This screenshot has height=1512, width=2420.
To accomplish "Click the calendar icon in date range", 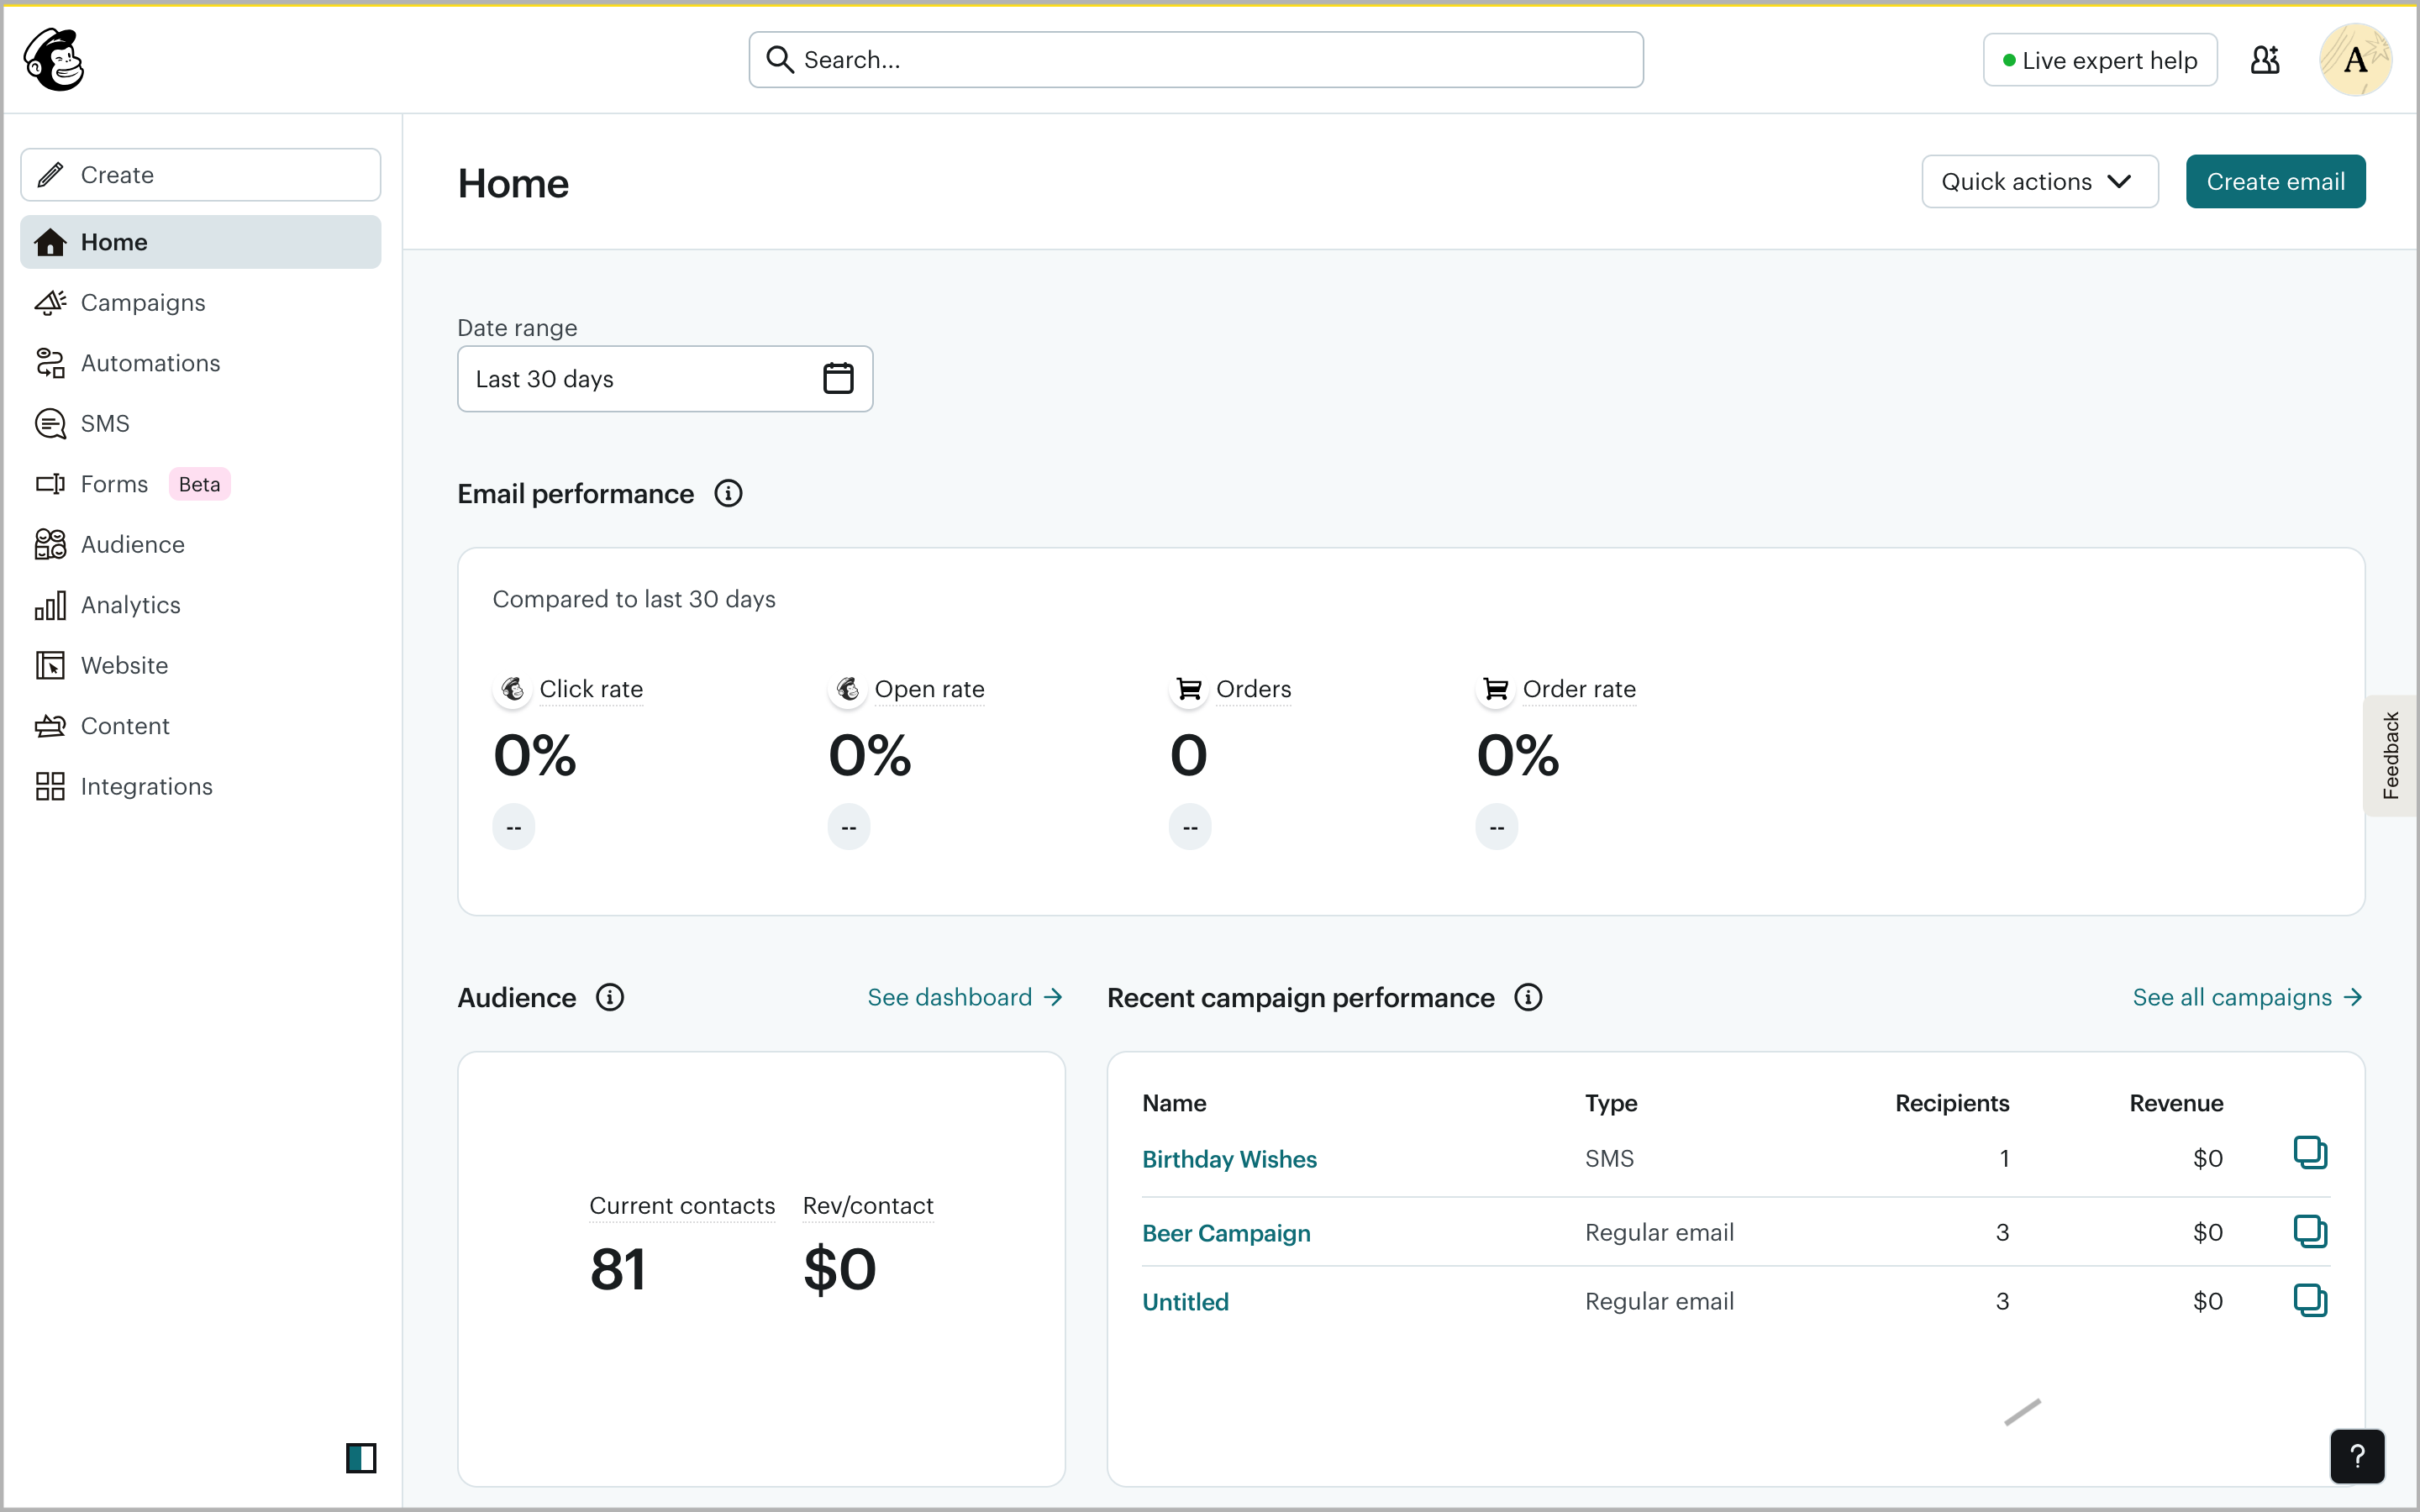I will click(x=838, y=379).
